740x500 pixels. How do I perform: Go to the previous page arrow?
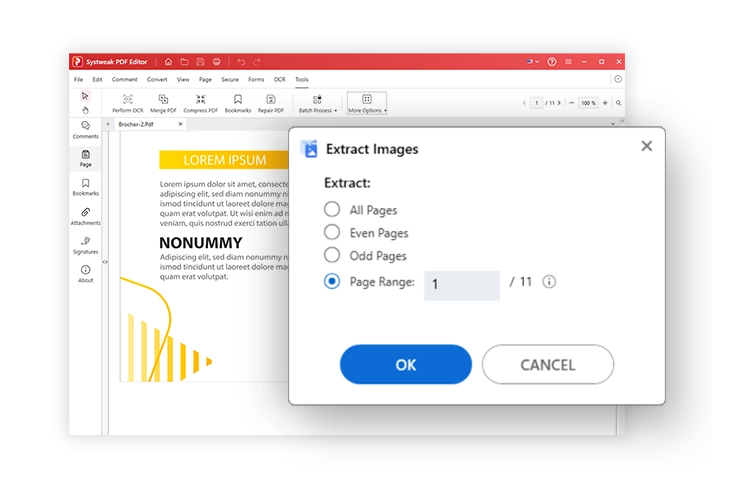coord(524,103)
